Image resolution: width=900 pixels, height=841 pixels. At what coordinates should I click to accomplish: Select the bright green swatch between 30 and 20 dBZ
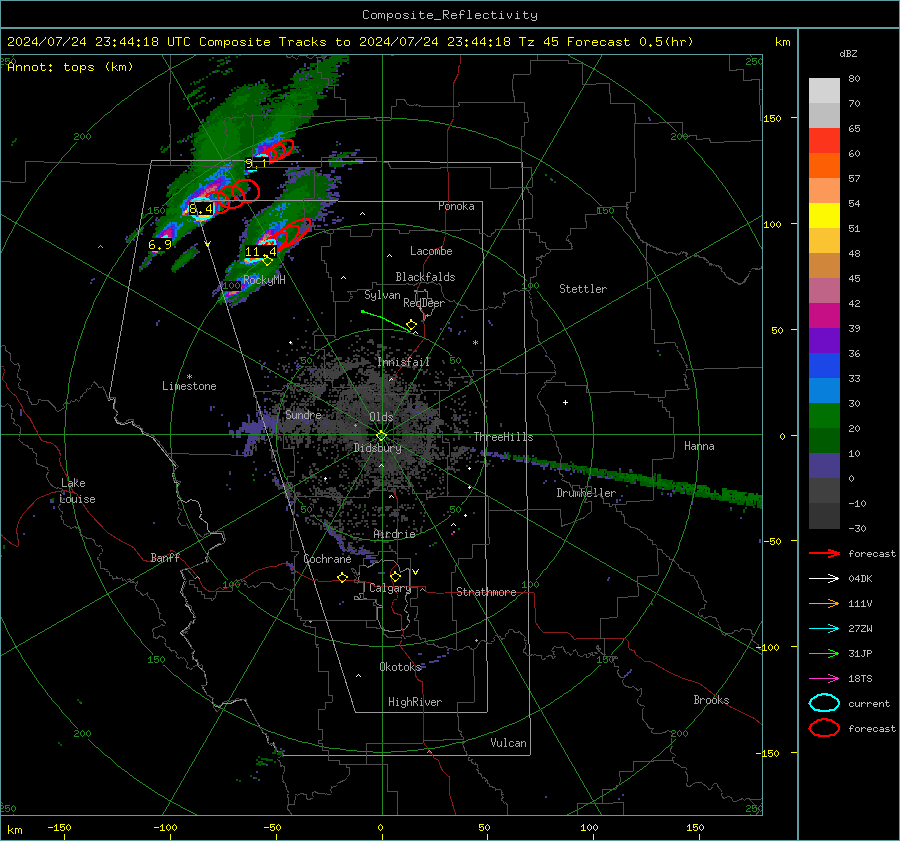coord(824,416)
